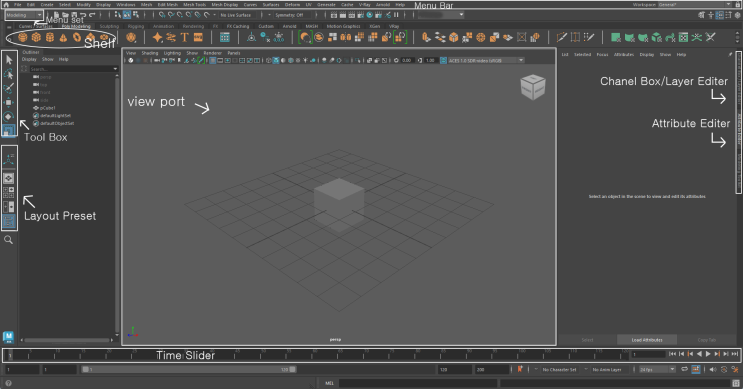Click the single perspective layout preset
The image size is (743, 389).
[9, 178]
